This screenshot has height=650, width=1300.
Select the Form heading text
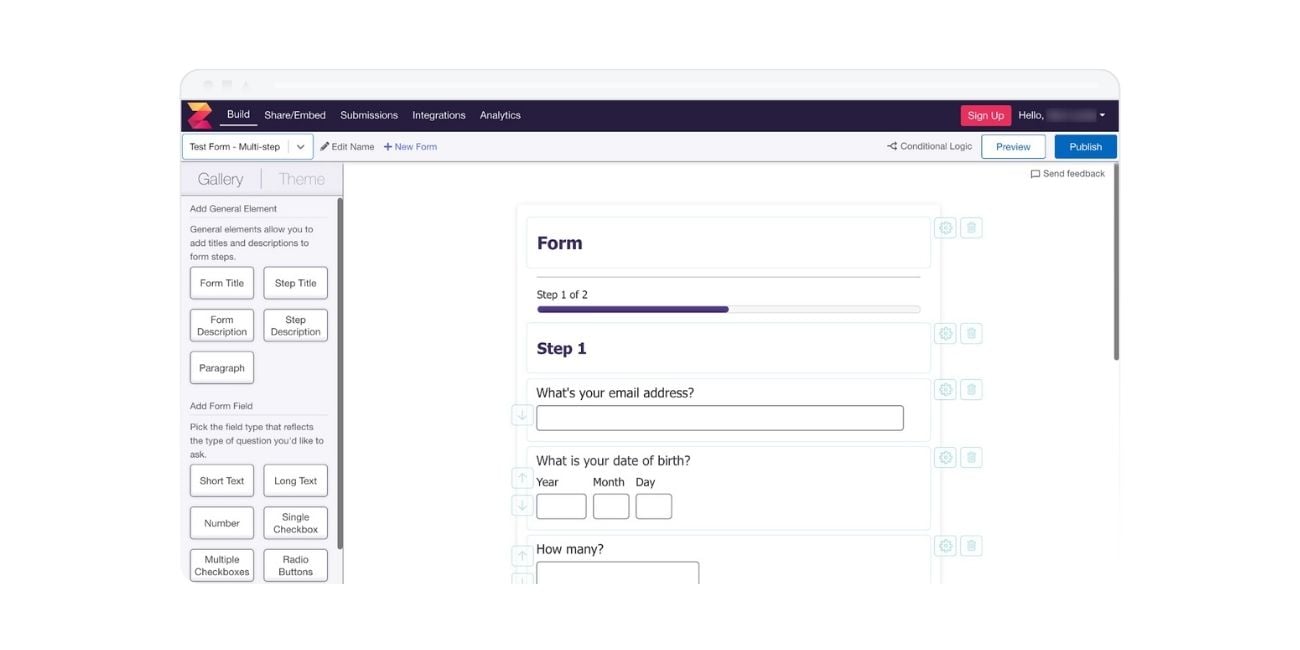click(559, 243)
